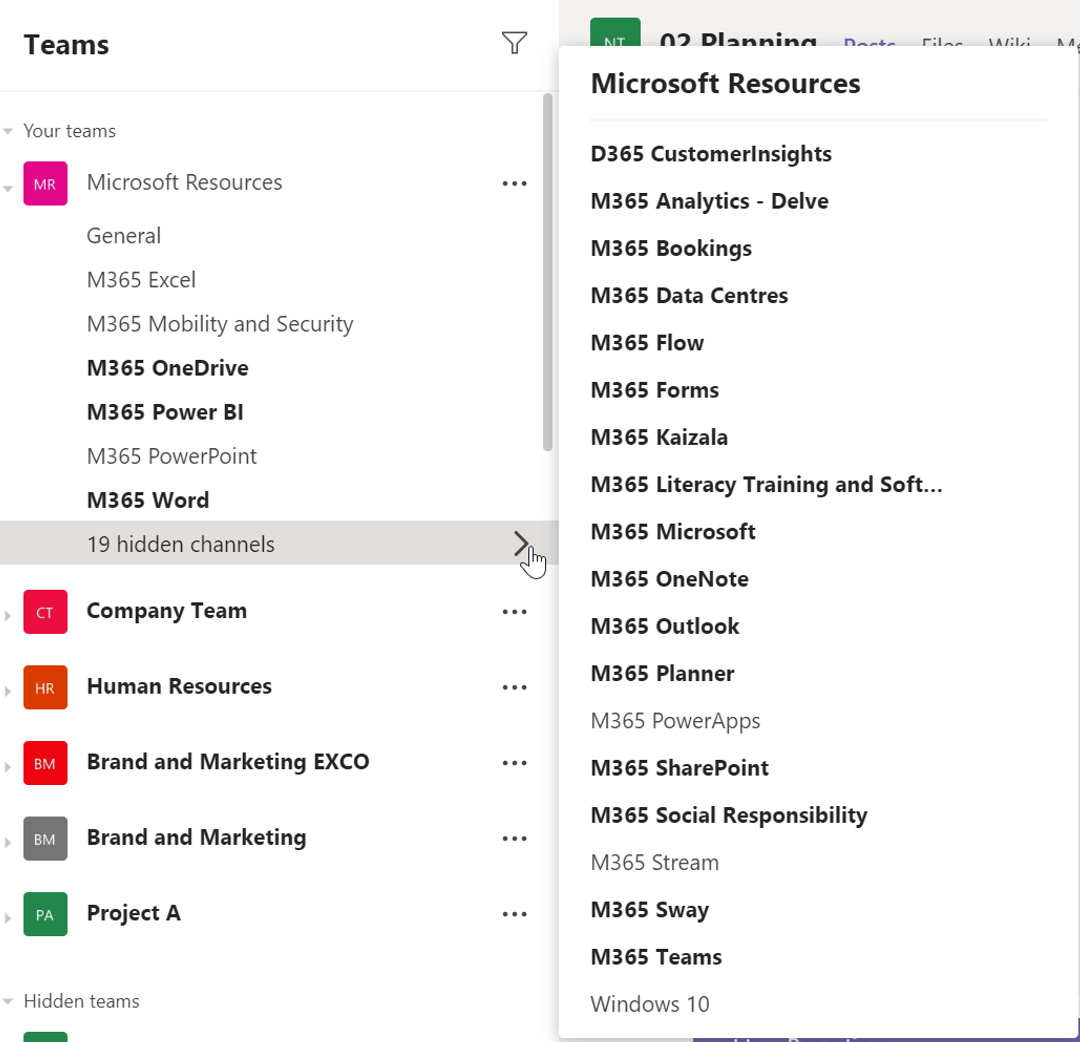Open Human Resources options menu
Image resolution: width=1080 pixels, height=1042 pixels.
click(x=514, y=687)
